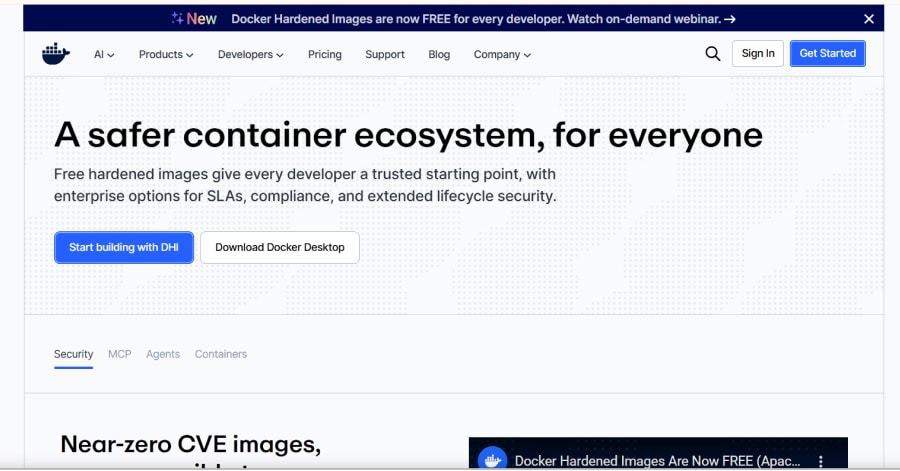This screenshot has width=900, height=471.
Task: Expand the Products dropdown menu
Action: (166, 55)
